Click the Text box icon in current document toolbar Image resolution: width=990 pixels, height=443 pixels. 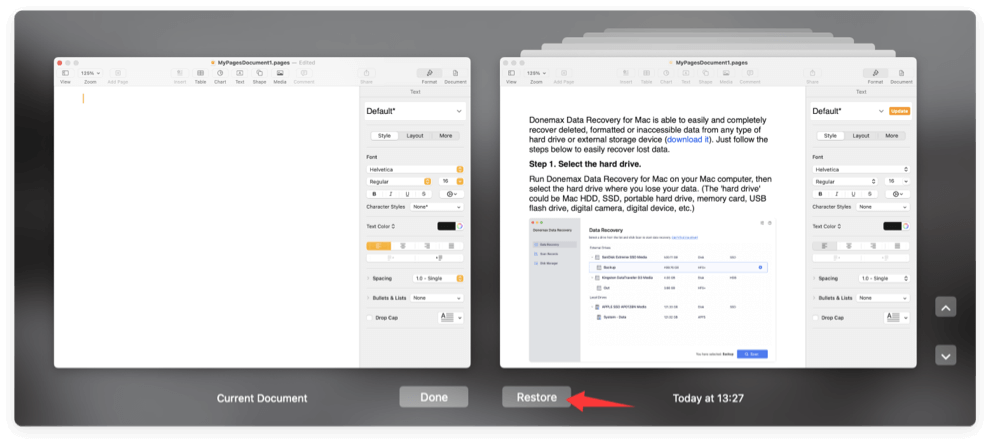point(240,73)
